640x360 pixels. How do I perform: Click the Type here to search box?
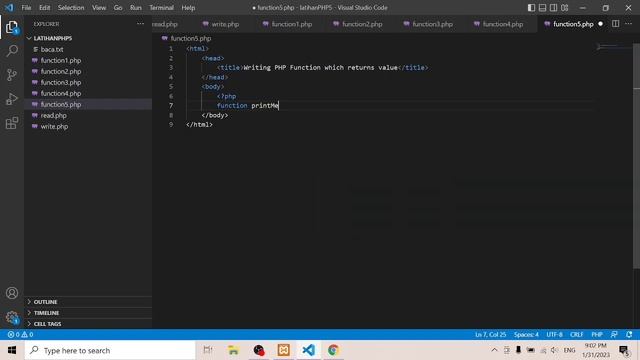pyautogui.click(x=110, y=350)
